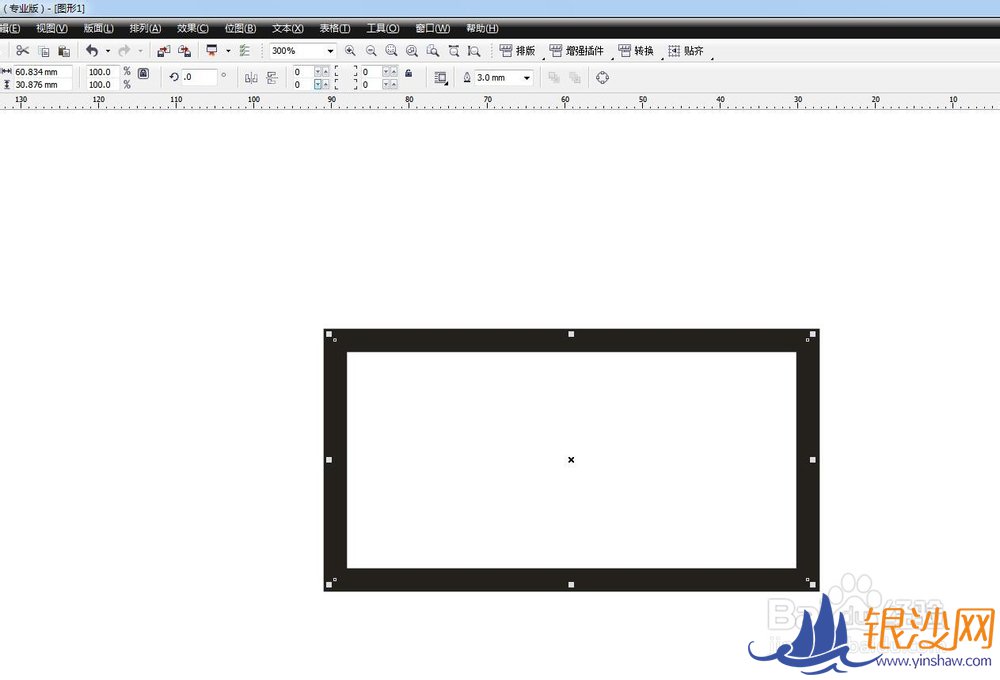Toggle the edit corners together lock

pos(408,73)
